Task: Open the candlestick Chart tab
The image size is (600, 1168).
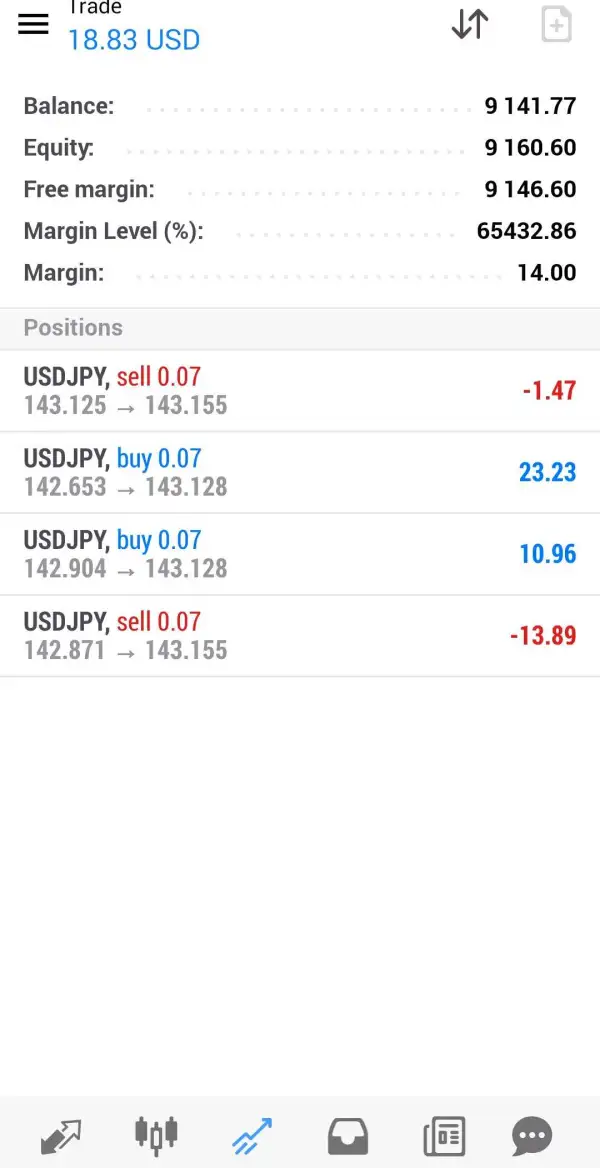Action: 155,1137
